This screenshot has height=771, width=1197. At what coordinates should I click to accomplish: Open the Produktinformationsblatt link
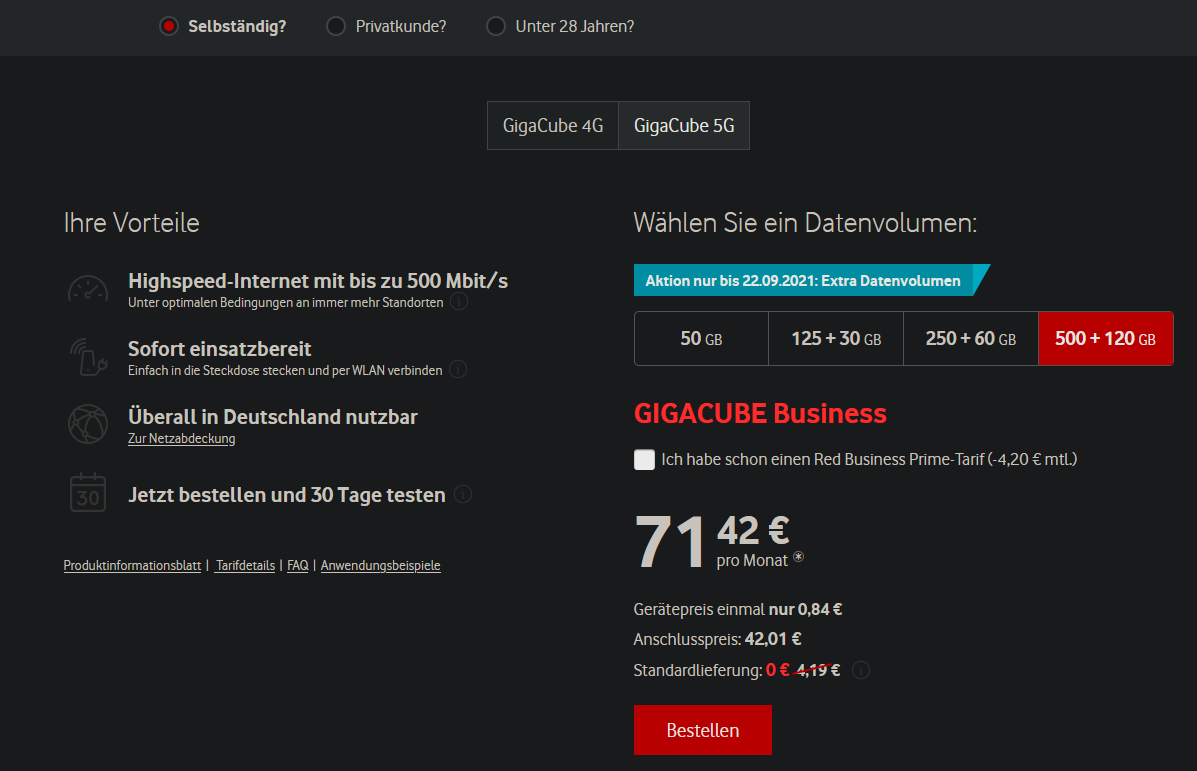click(132, 566)
